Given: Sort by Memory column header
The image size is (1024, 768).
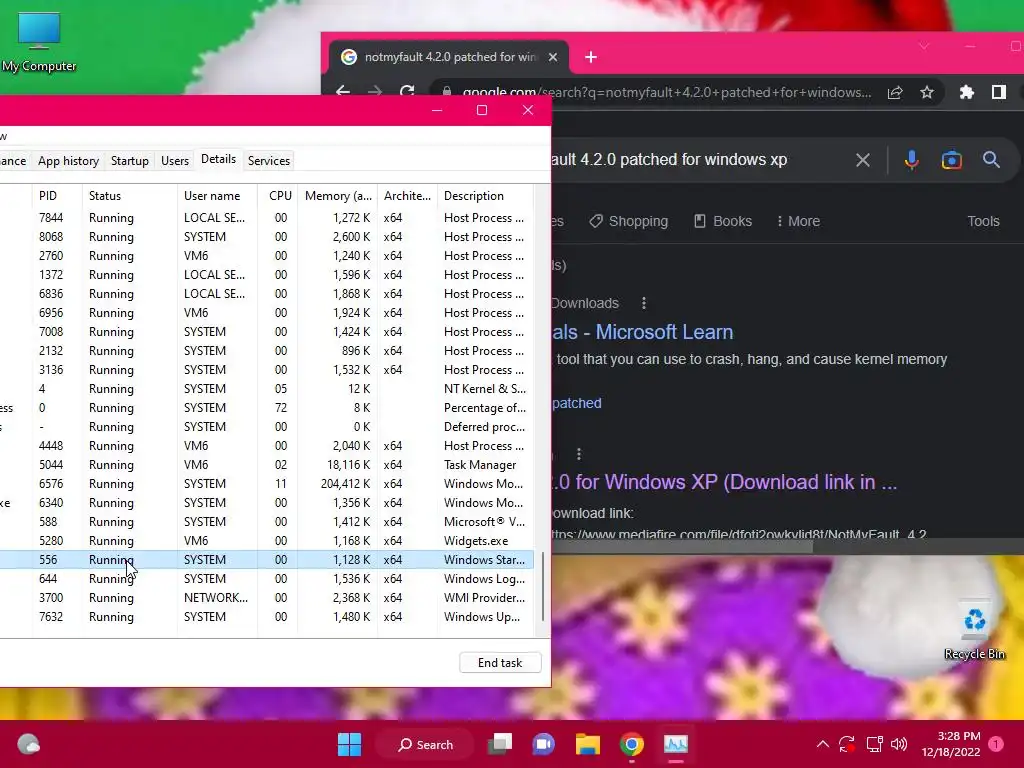Looking at the screenshot, I should (338, 196).
